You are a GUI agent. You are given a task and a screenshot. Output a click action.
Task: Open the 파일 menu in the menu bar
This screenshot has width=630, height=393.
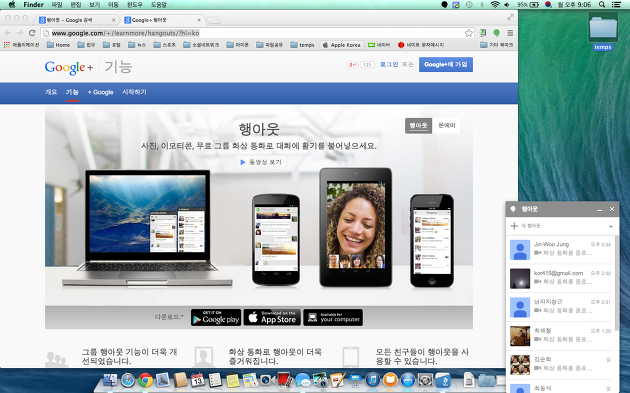57,4
